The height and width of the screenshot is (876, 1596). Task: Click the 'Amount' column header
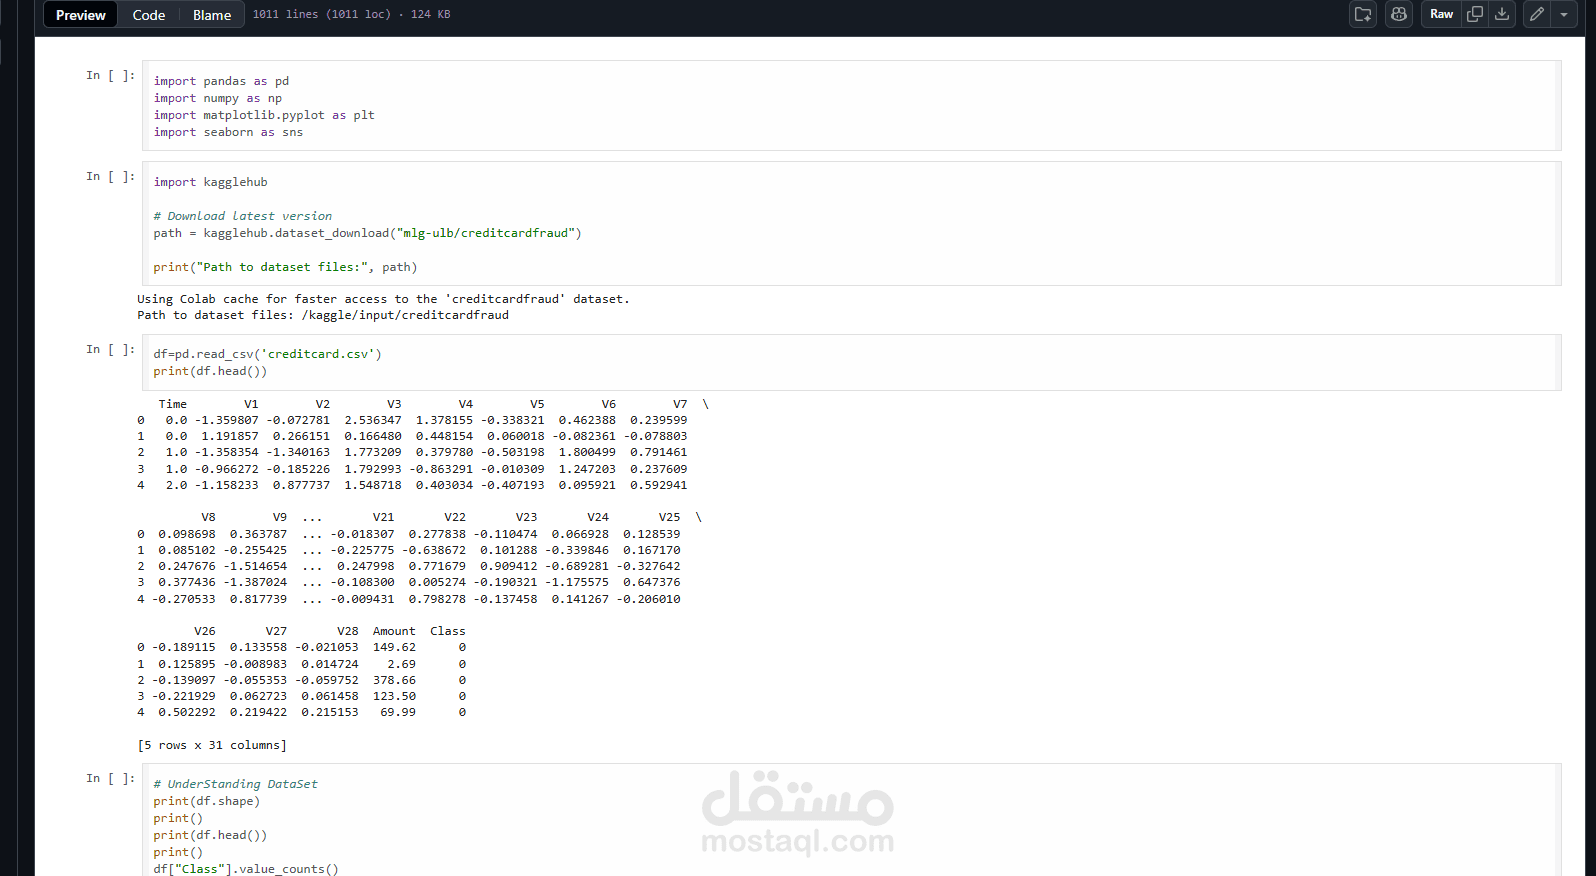coord(394,631)
